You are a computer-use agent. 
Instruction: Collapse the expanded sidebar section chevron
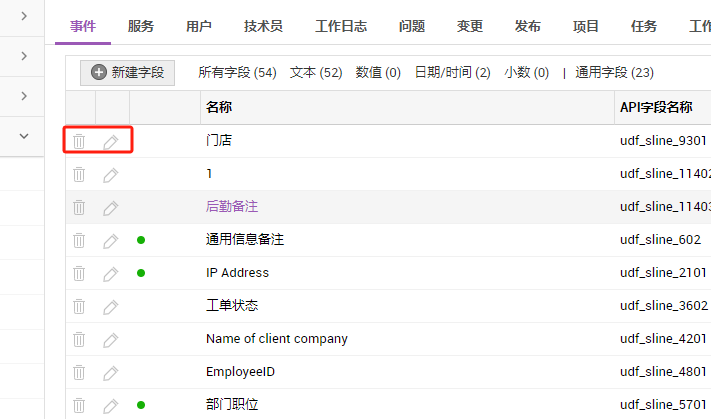[23, 136]
